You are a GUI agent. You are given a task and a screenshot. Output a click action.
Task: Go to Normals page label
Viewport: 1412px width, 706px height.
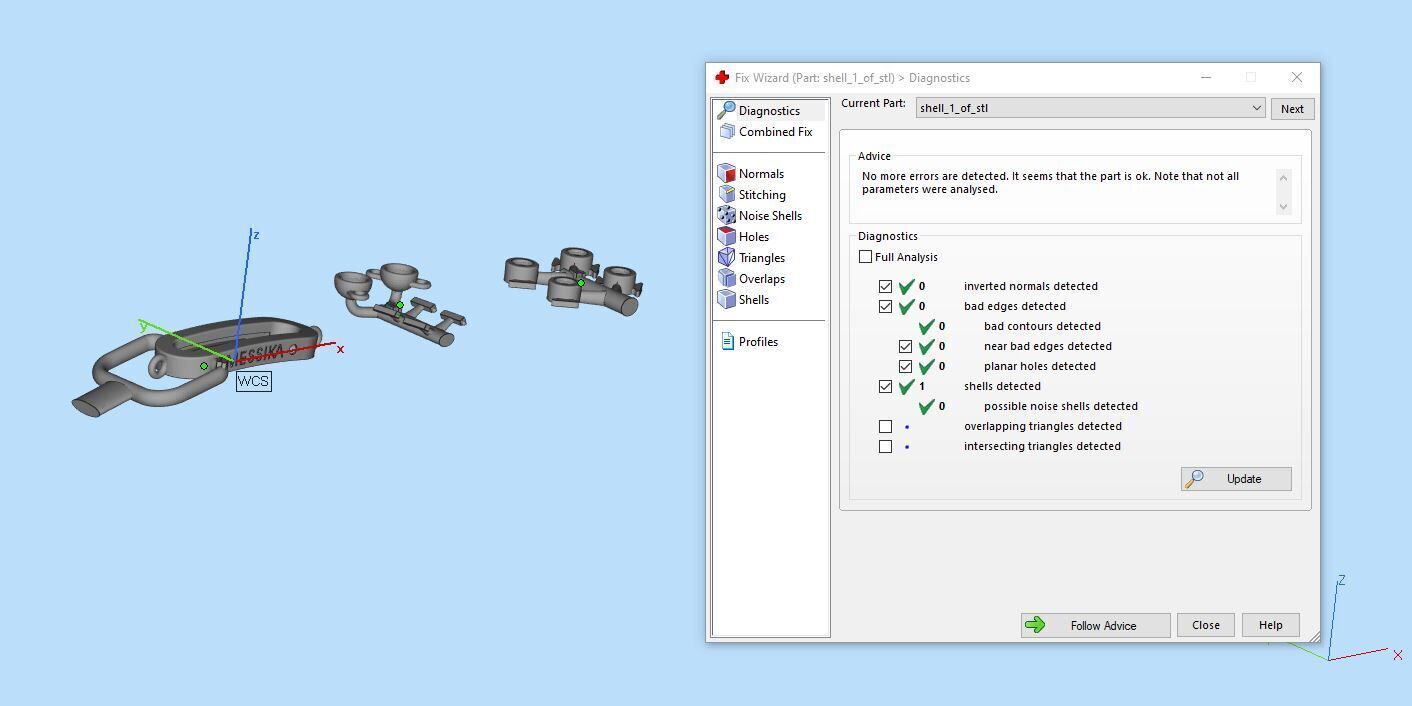761,174
